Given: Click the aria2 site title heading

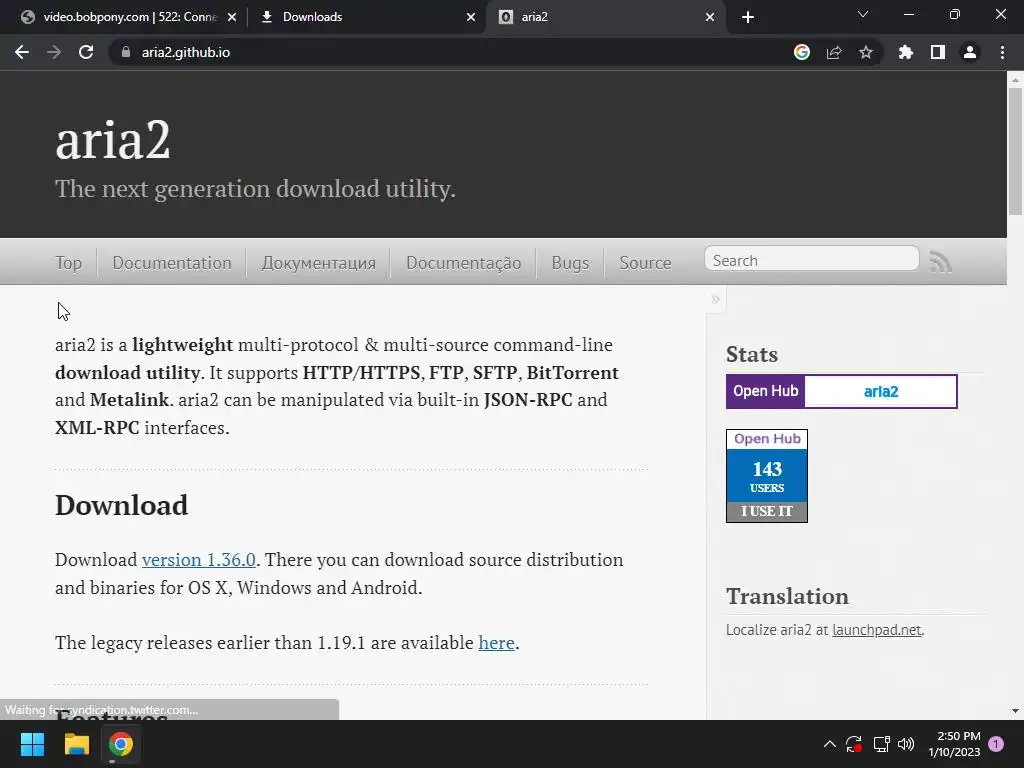Looking at the screenshot, I should pyautogui.click(x=113, y=139).
